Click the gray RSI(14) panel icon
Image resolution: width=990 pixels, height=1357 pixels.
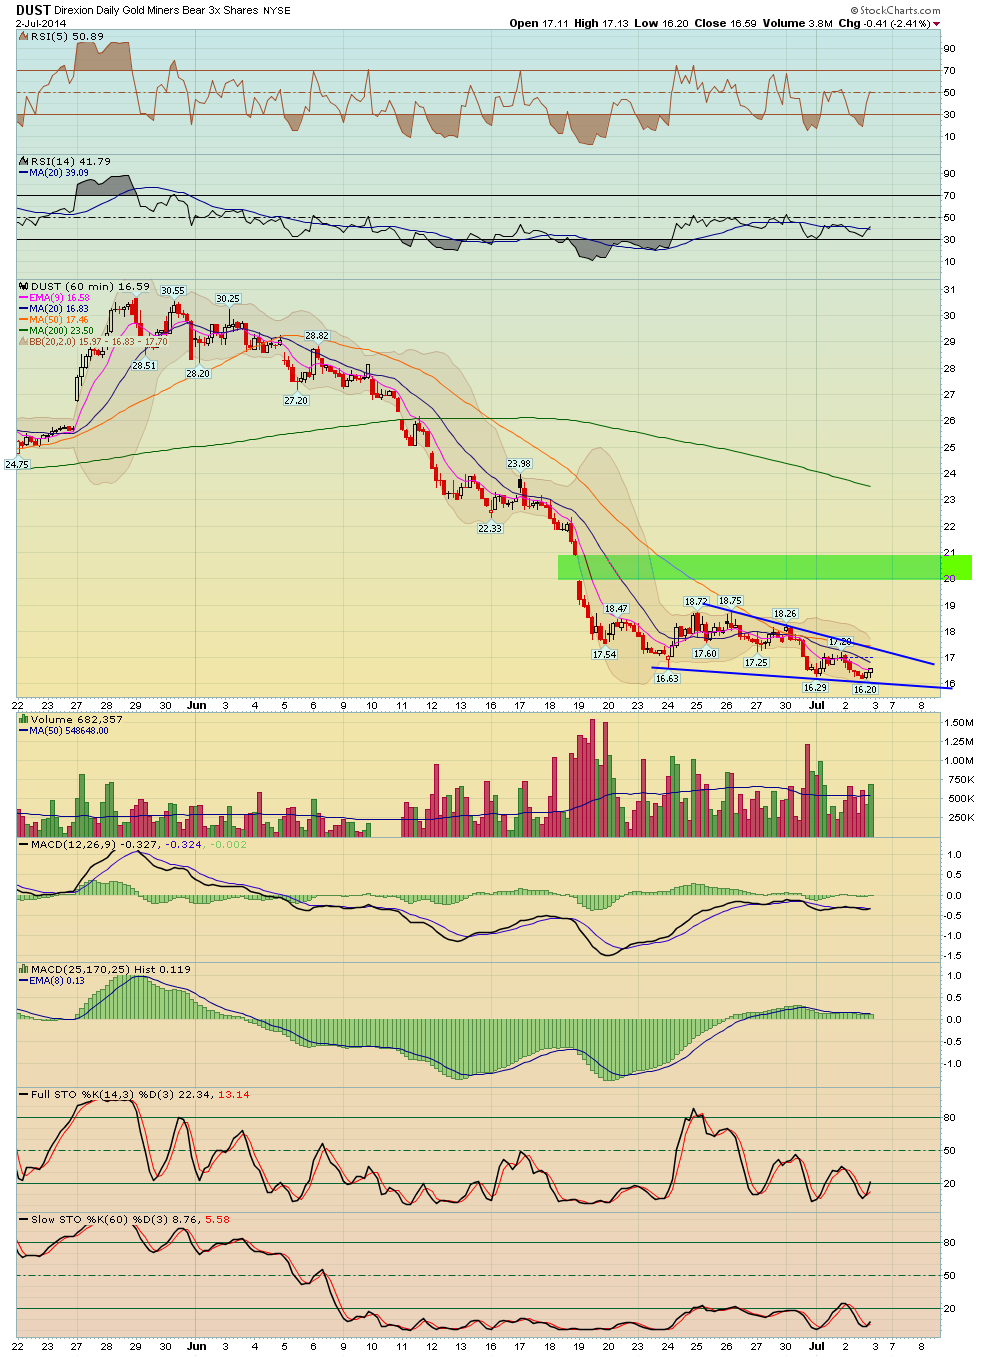24,161
